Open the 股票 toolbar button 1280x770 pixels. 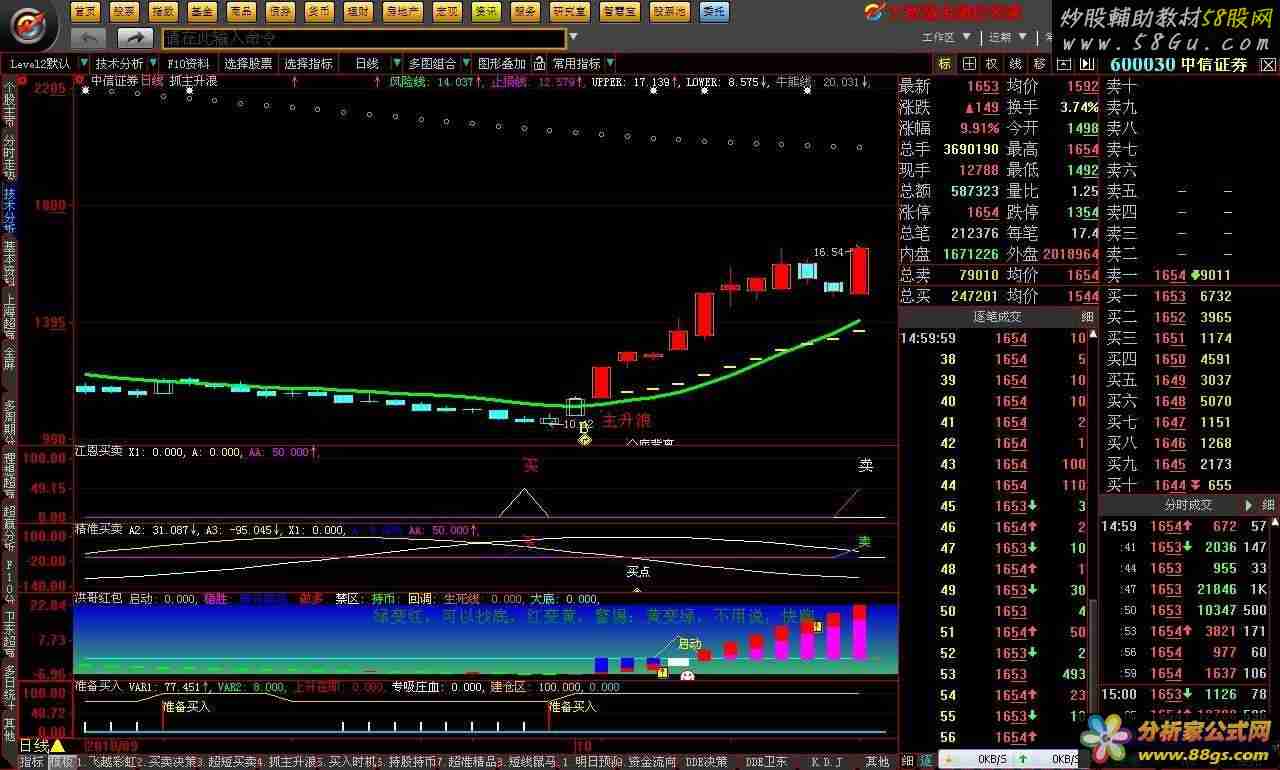coord(125,12)
